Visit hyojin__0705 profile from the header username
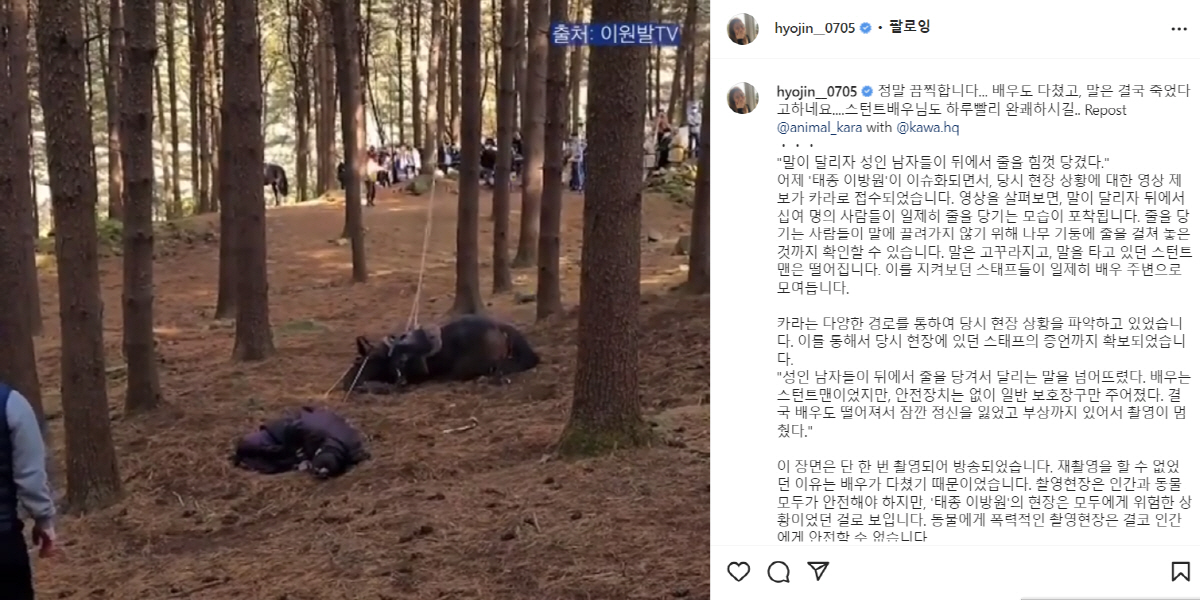 (815, 28)
